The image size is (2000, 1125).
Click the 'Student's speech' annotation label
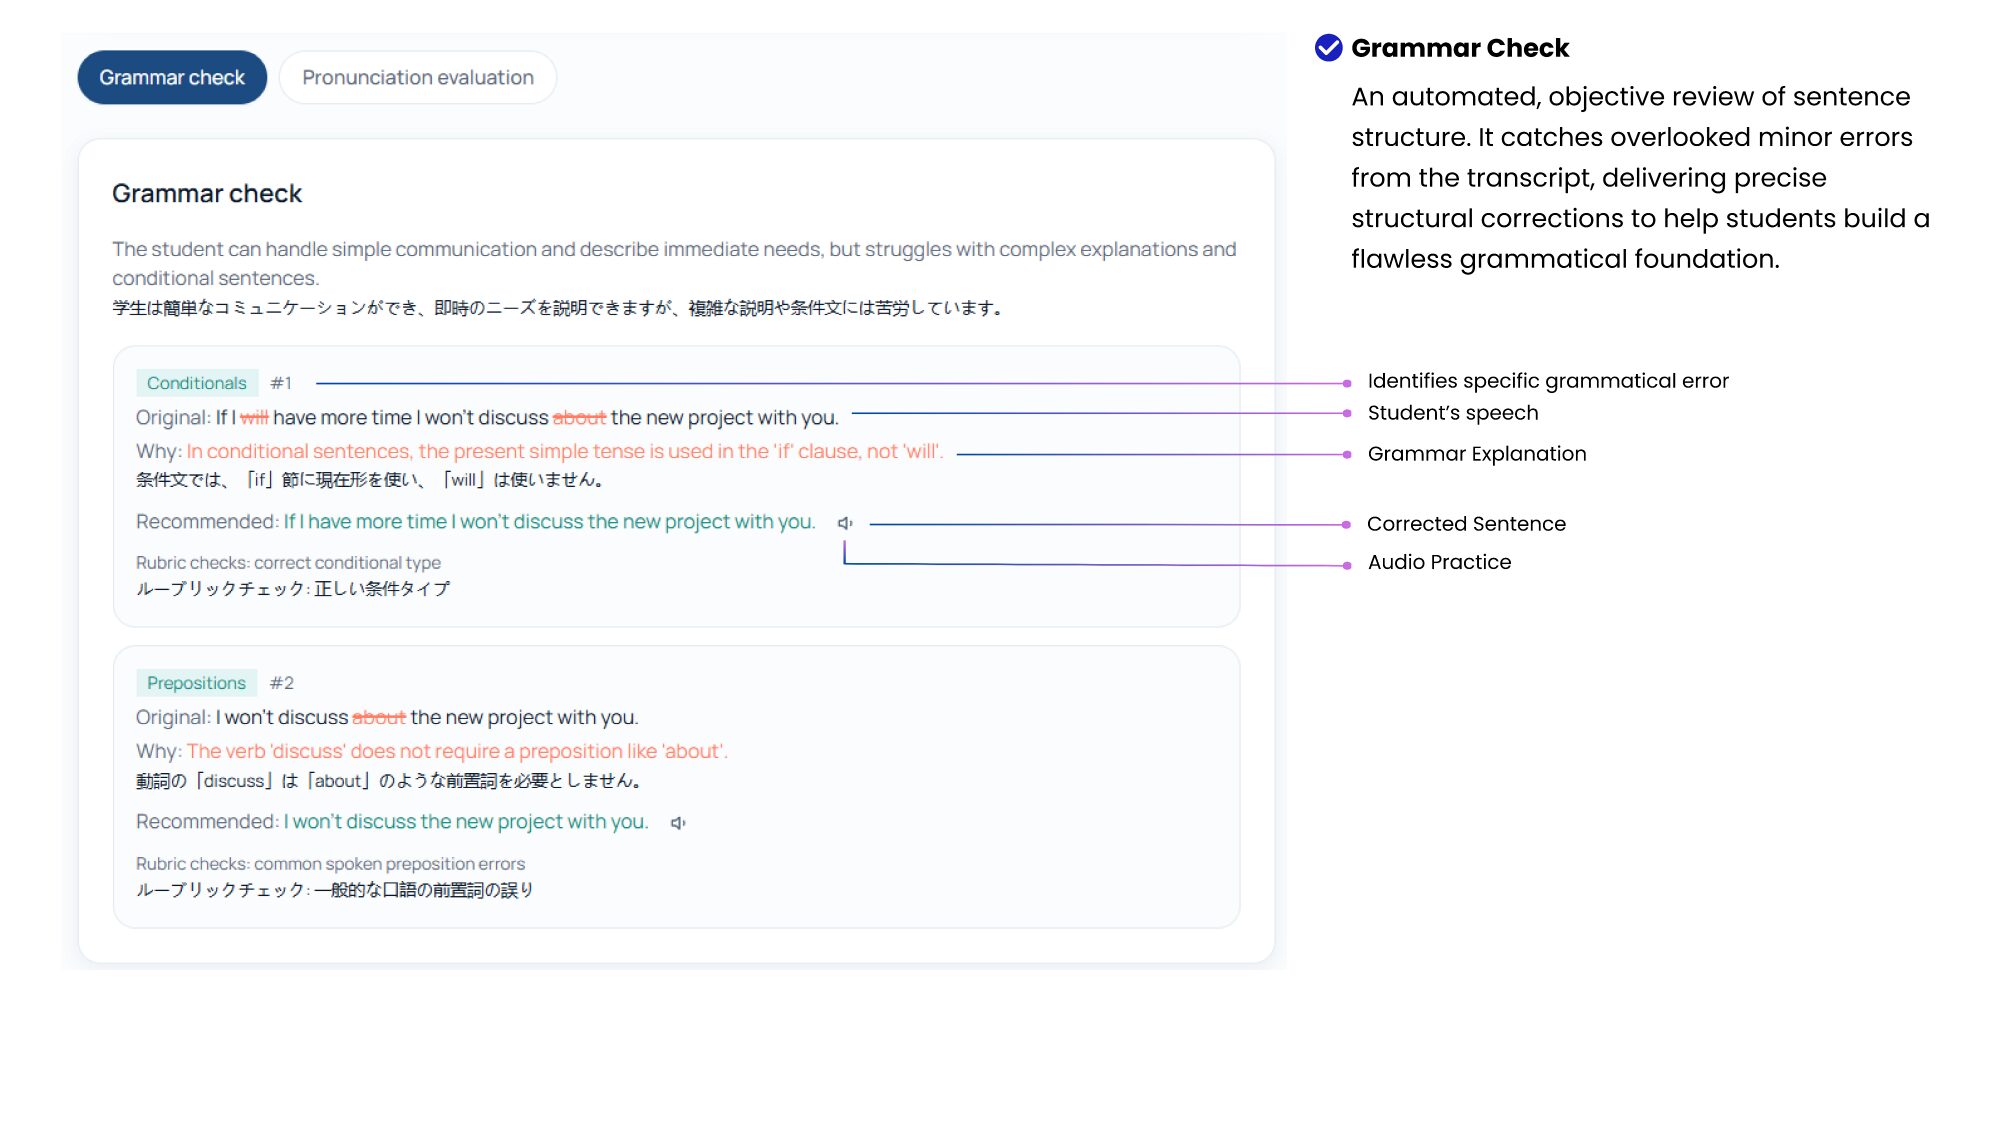tap(1453, 413)
